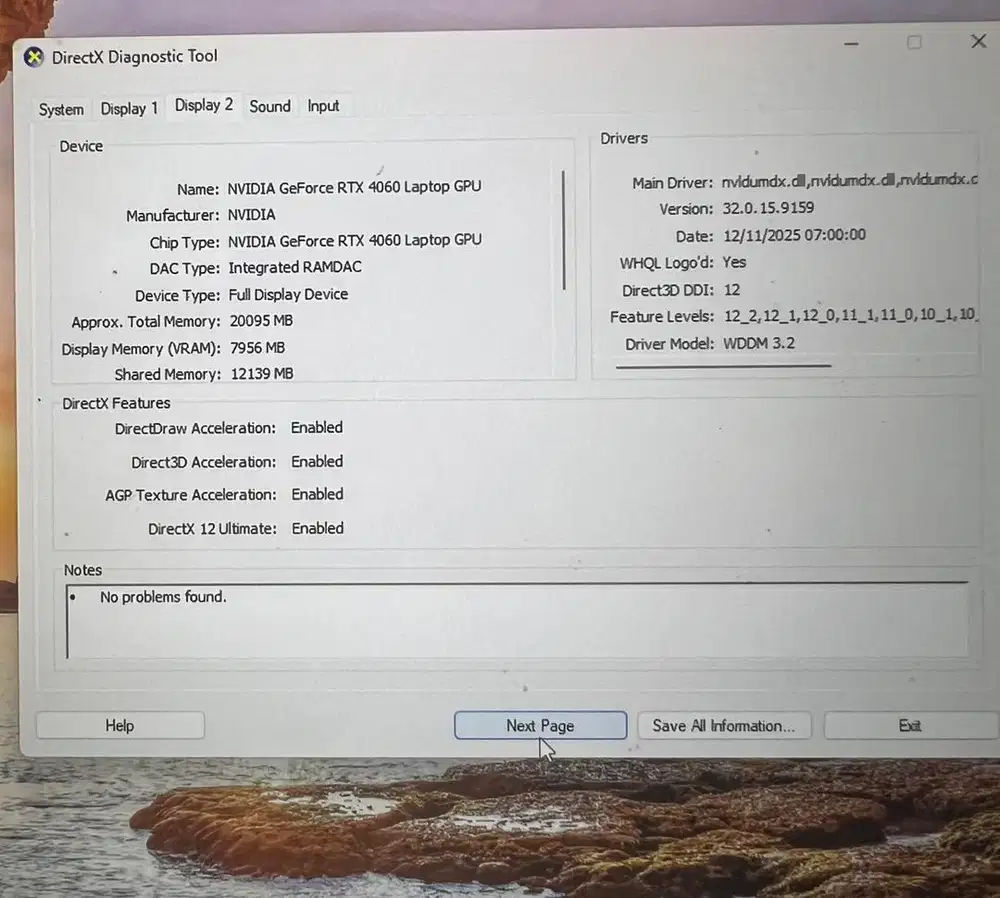Click the driver Version number 32.0.15.9159
Image resolution: width=1000 pixels, height=898 pixels.
point(768,208)
